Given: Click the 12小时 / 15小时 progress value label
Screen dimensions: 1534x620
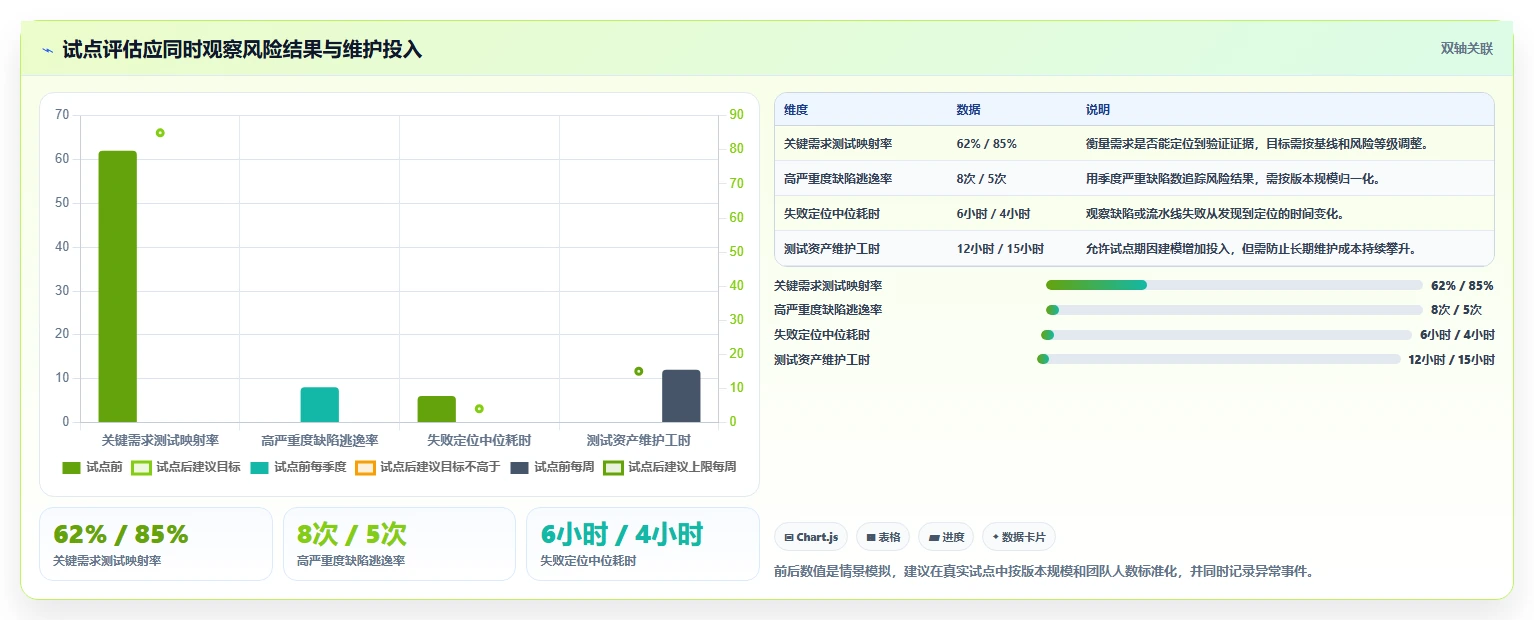Looking at the screenshot, I should (x=1451, y=360).
